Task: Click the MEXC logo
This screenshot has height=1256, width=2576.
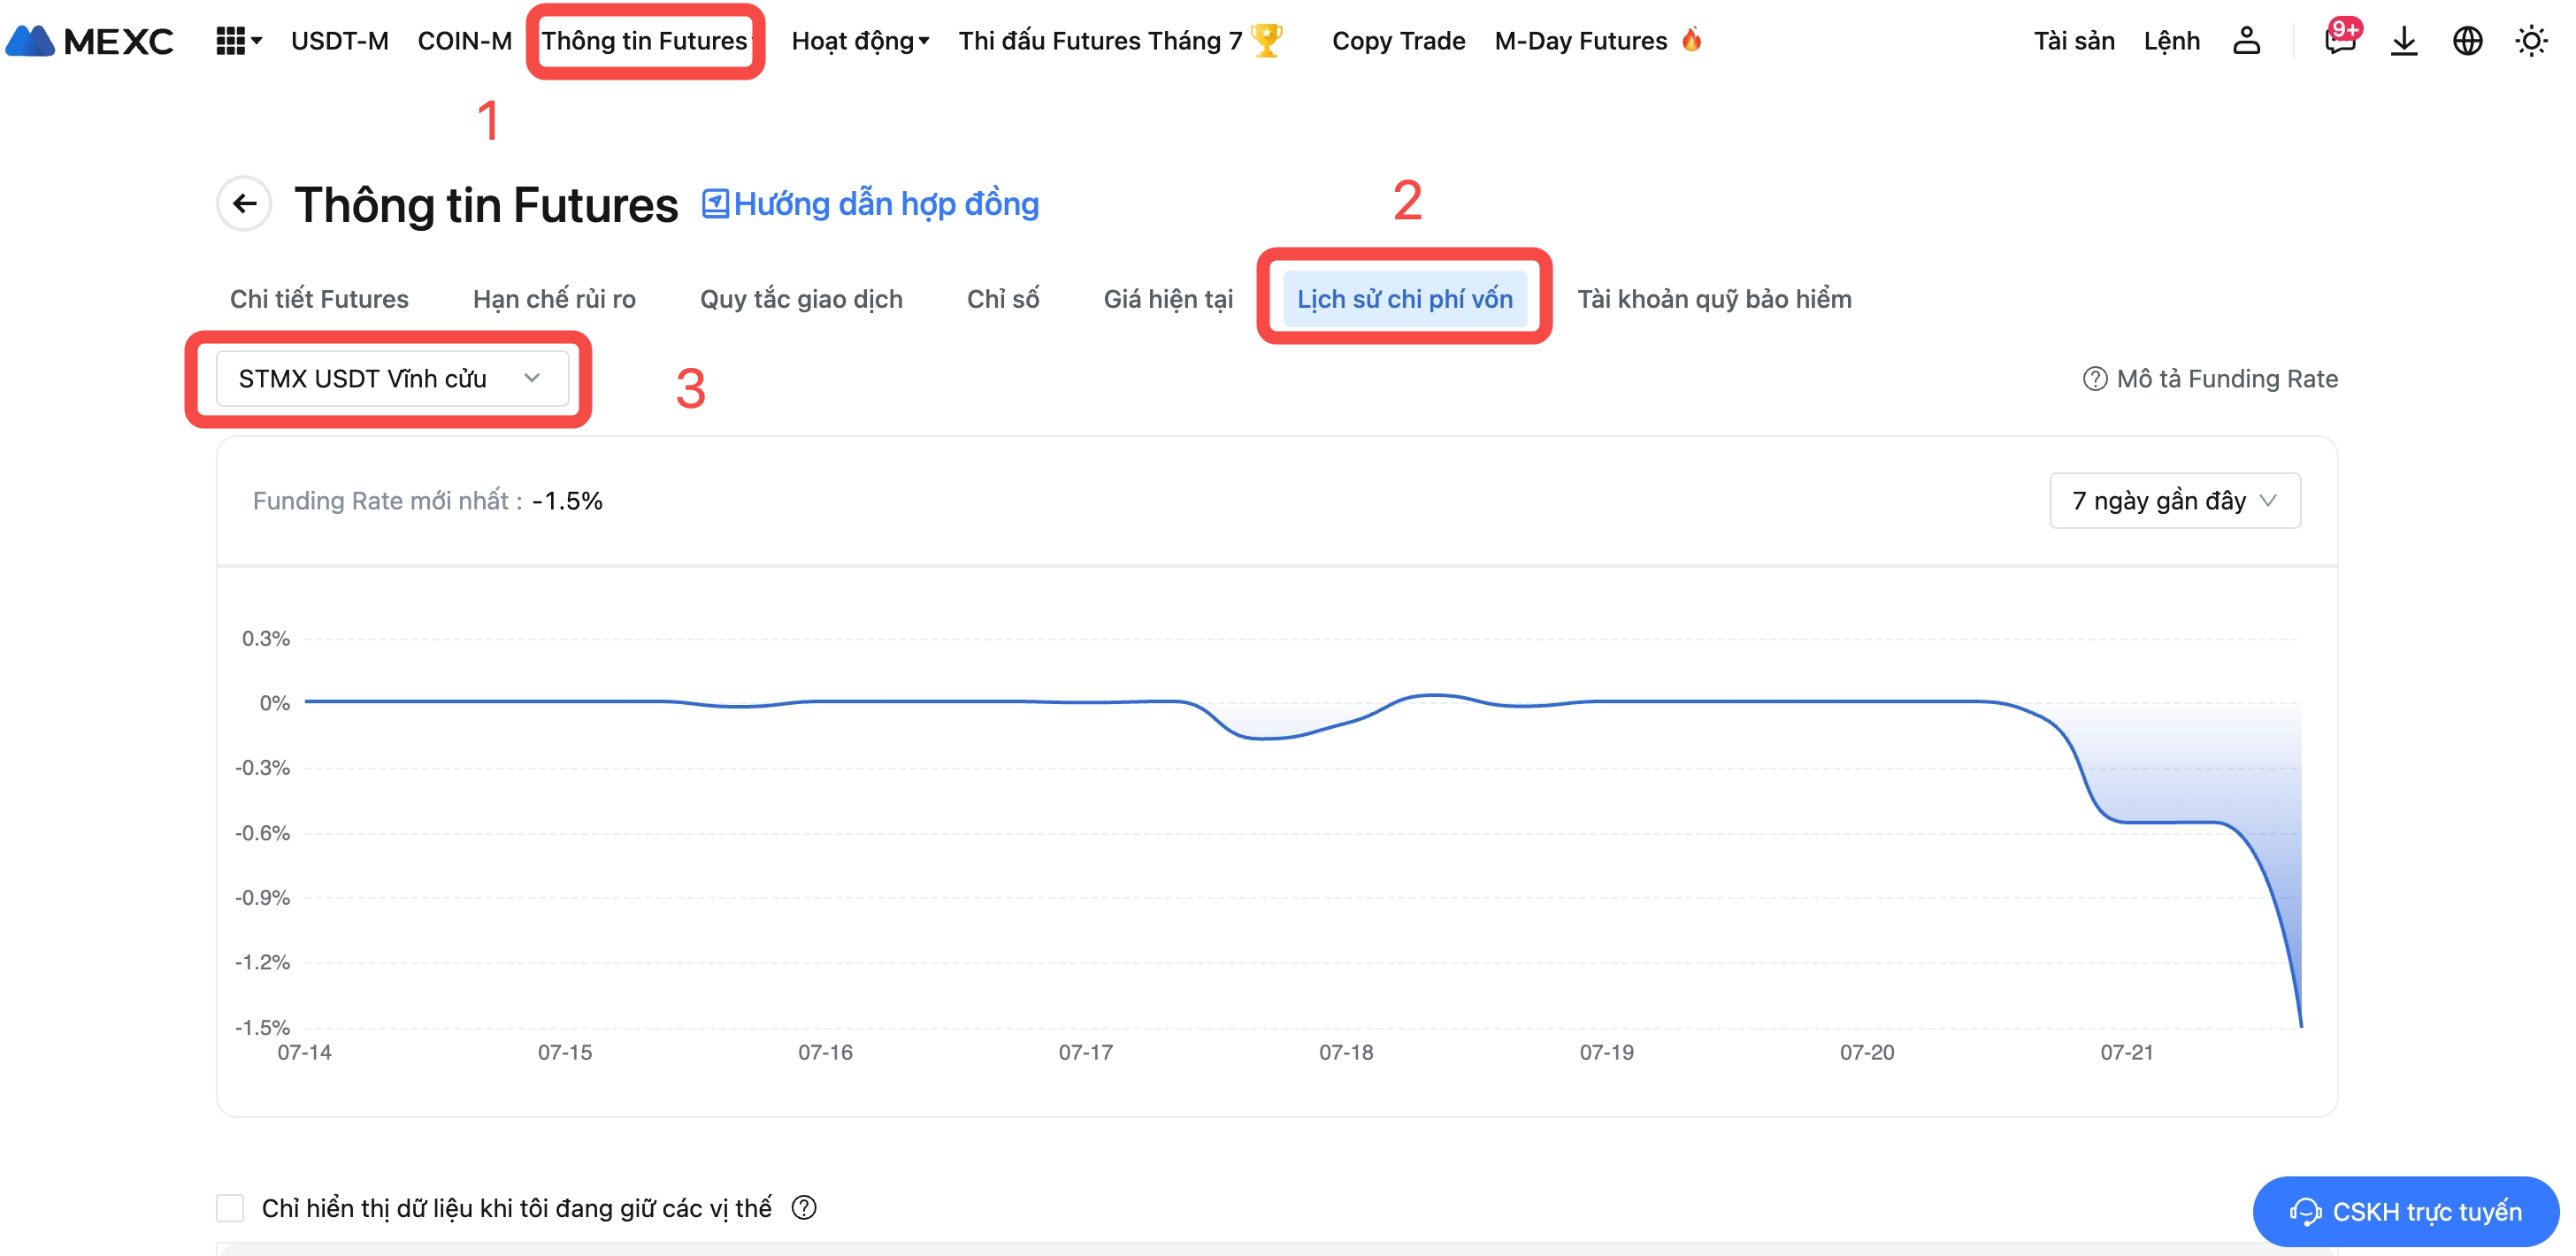Action: coord(90,41)
